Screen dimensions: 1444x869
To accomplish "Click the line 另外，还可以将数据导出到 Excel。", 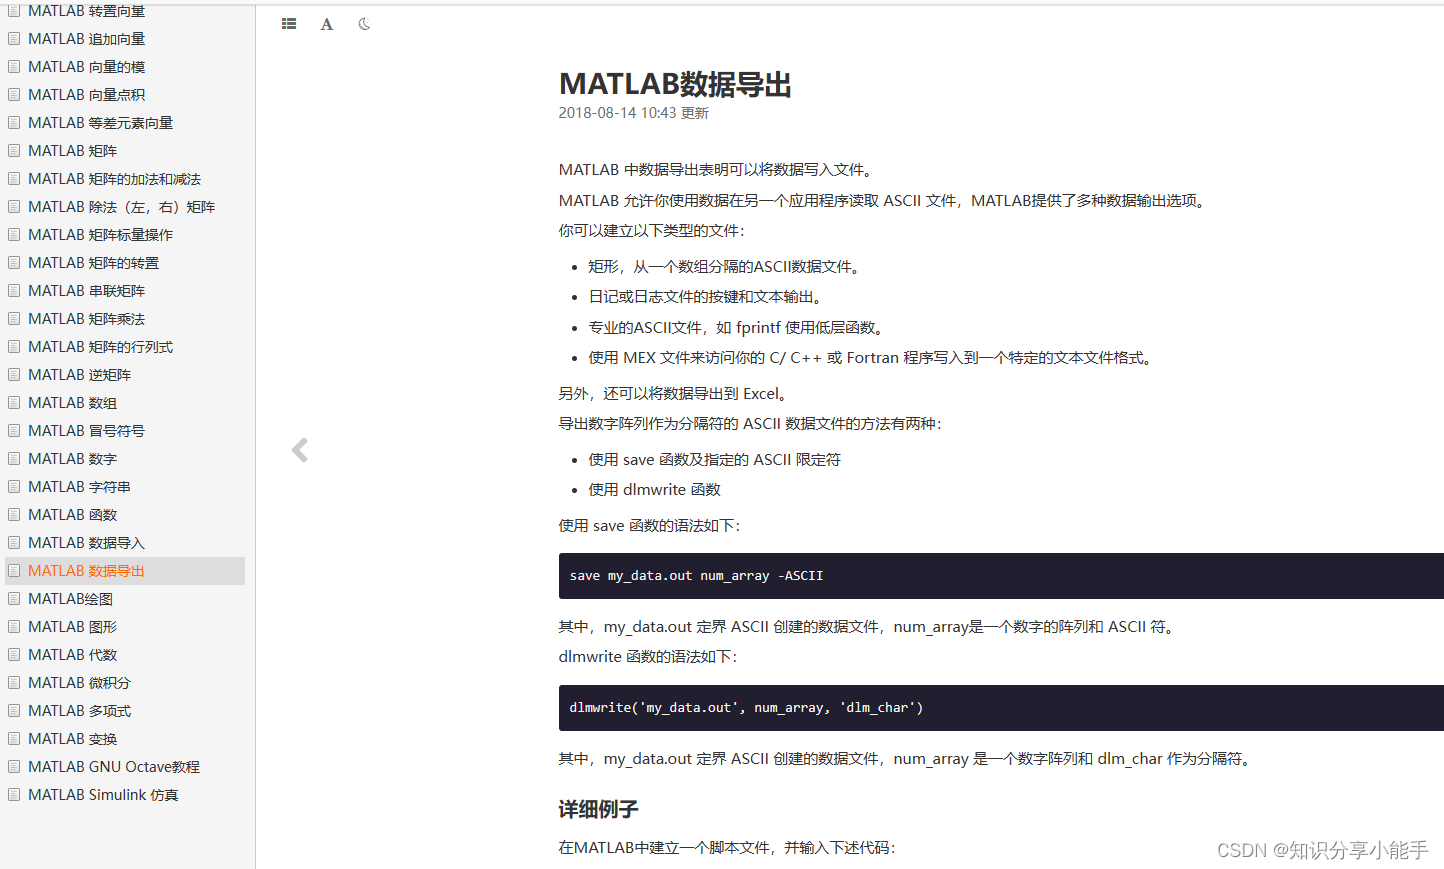I will tap(674, 394).
